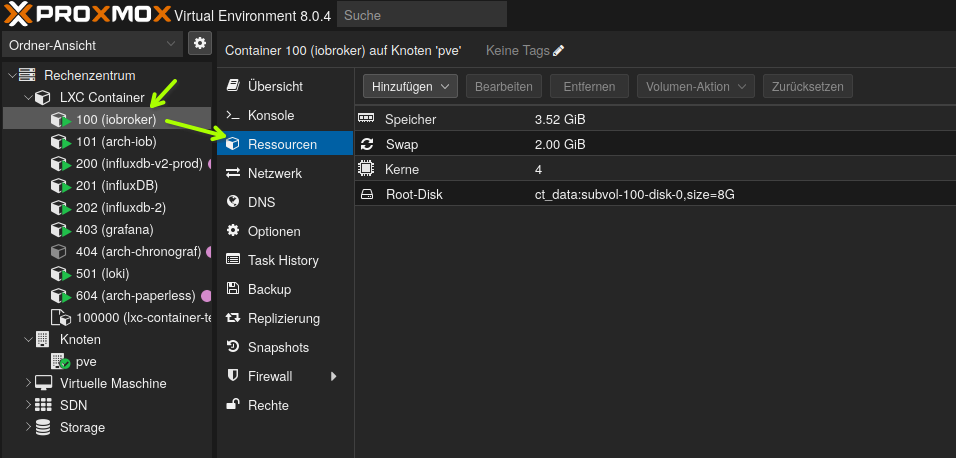The height and width of the screenshot is (458, 956).
Task: Select the pve node in tree
Action: point(107,362)
